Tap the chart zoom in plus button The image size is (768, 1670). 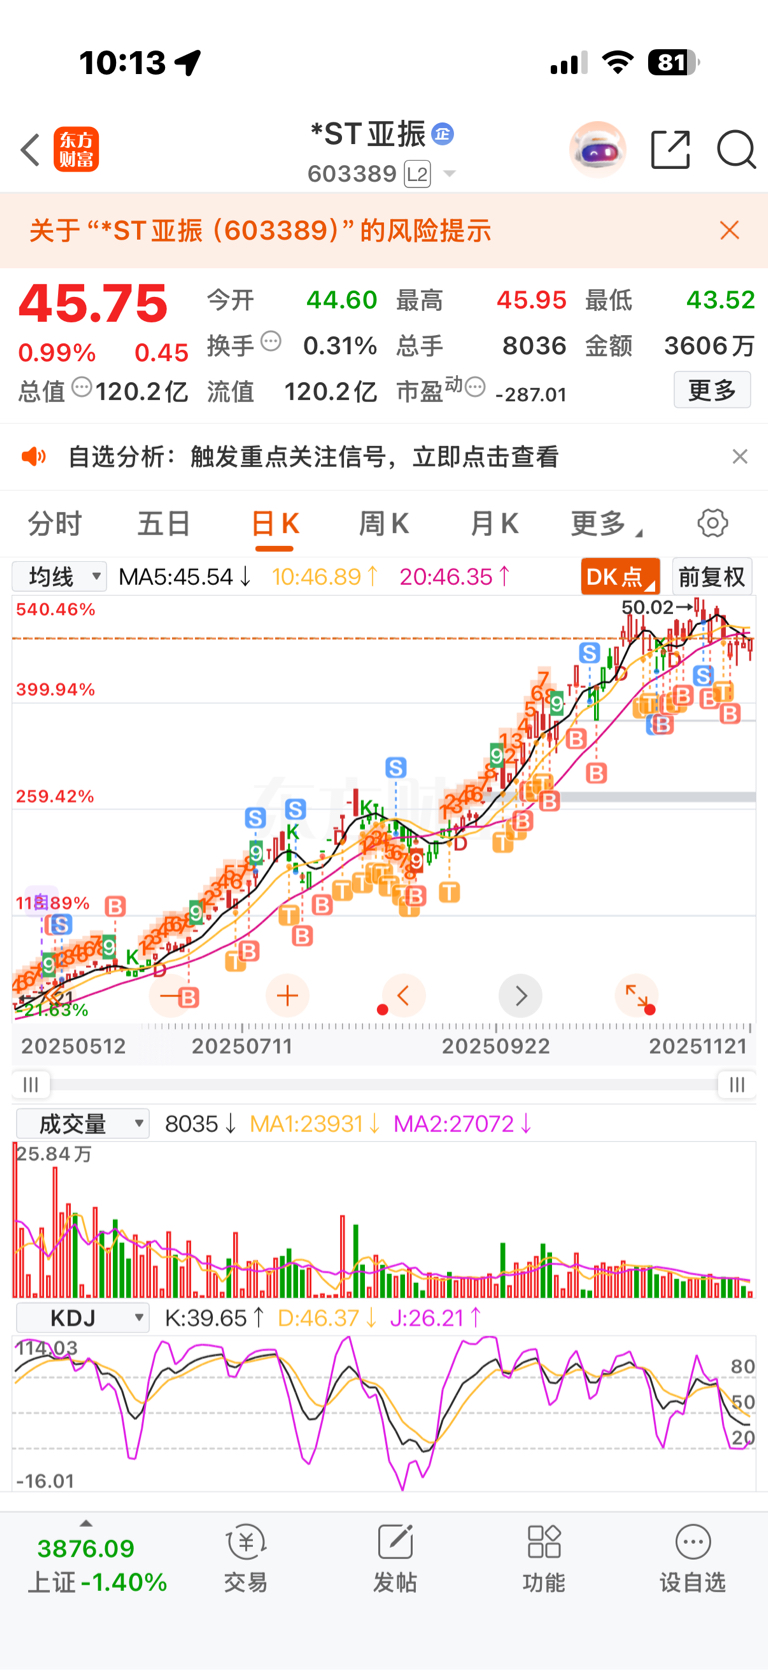coord(287,996)
